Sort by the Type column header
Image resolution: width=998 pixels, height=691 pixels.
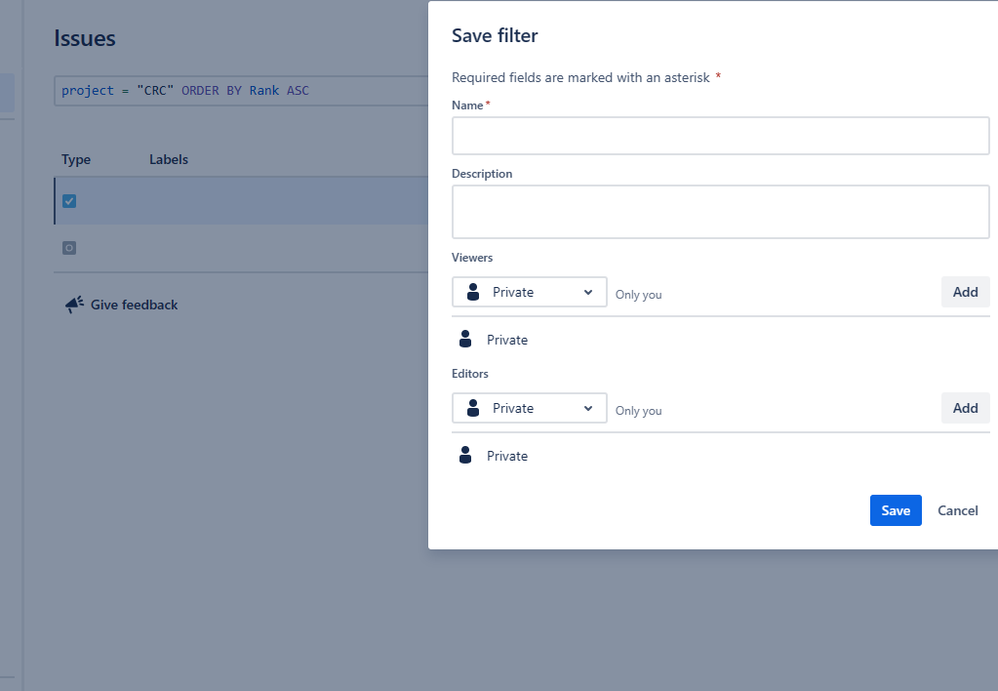coord(76,160)
